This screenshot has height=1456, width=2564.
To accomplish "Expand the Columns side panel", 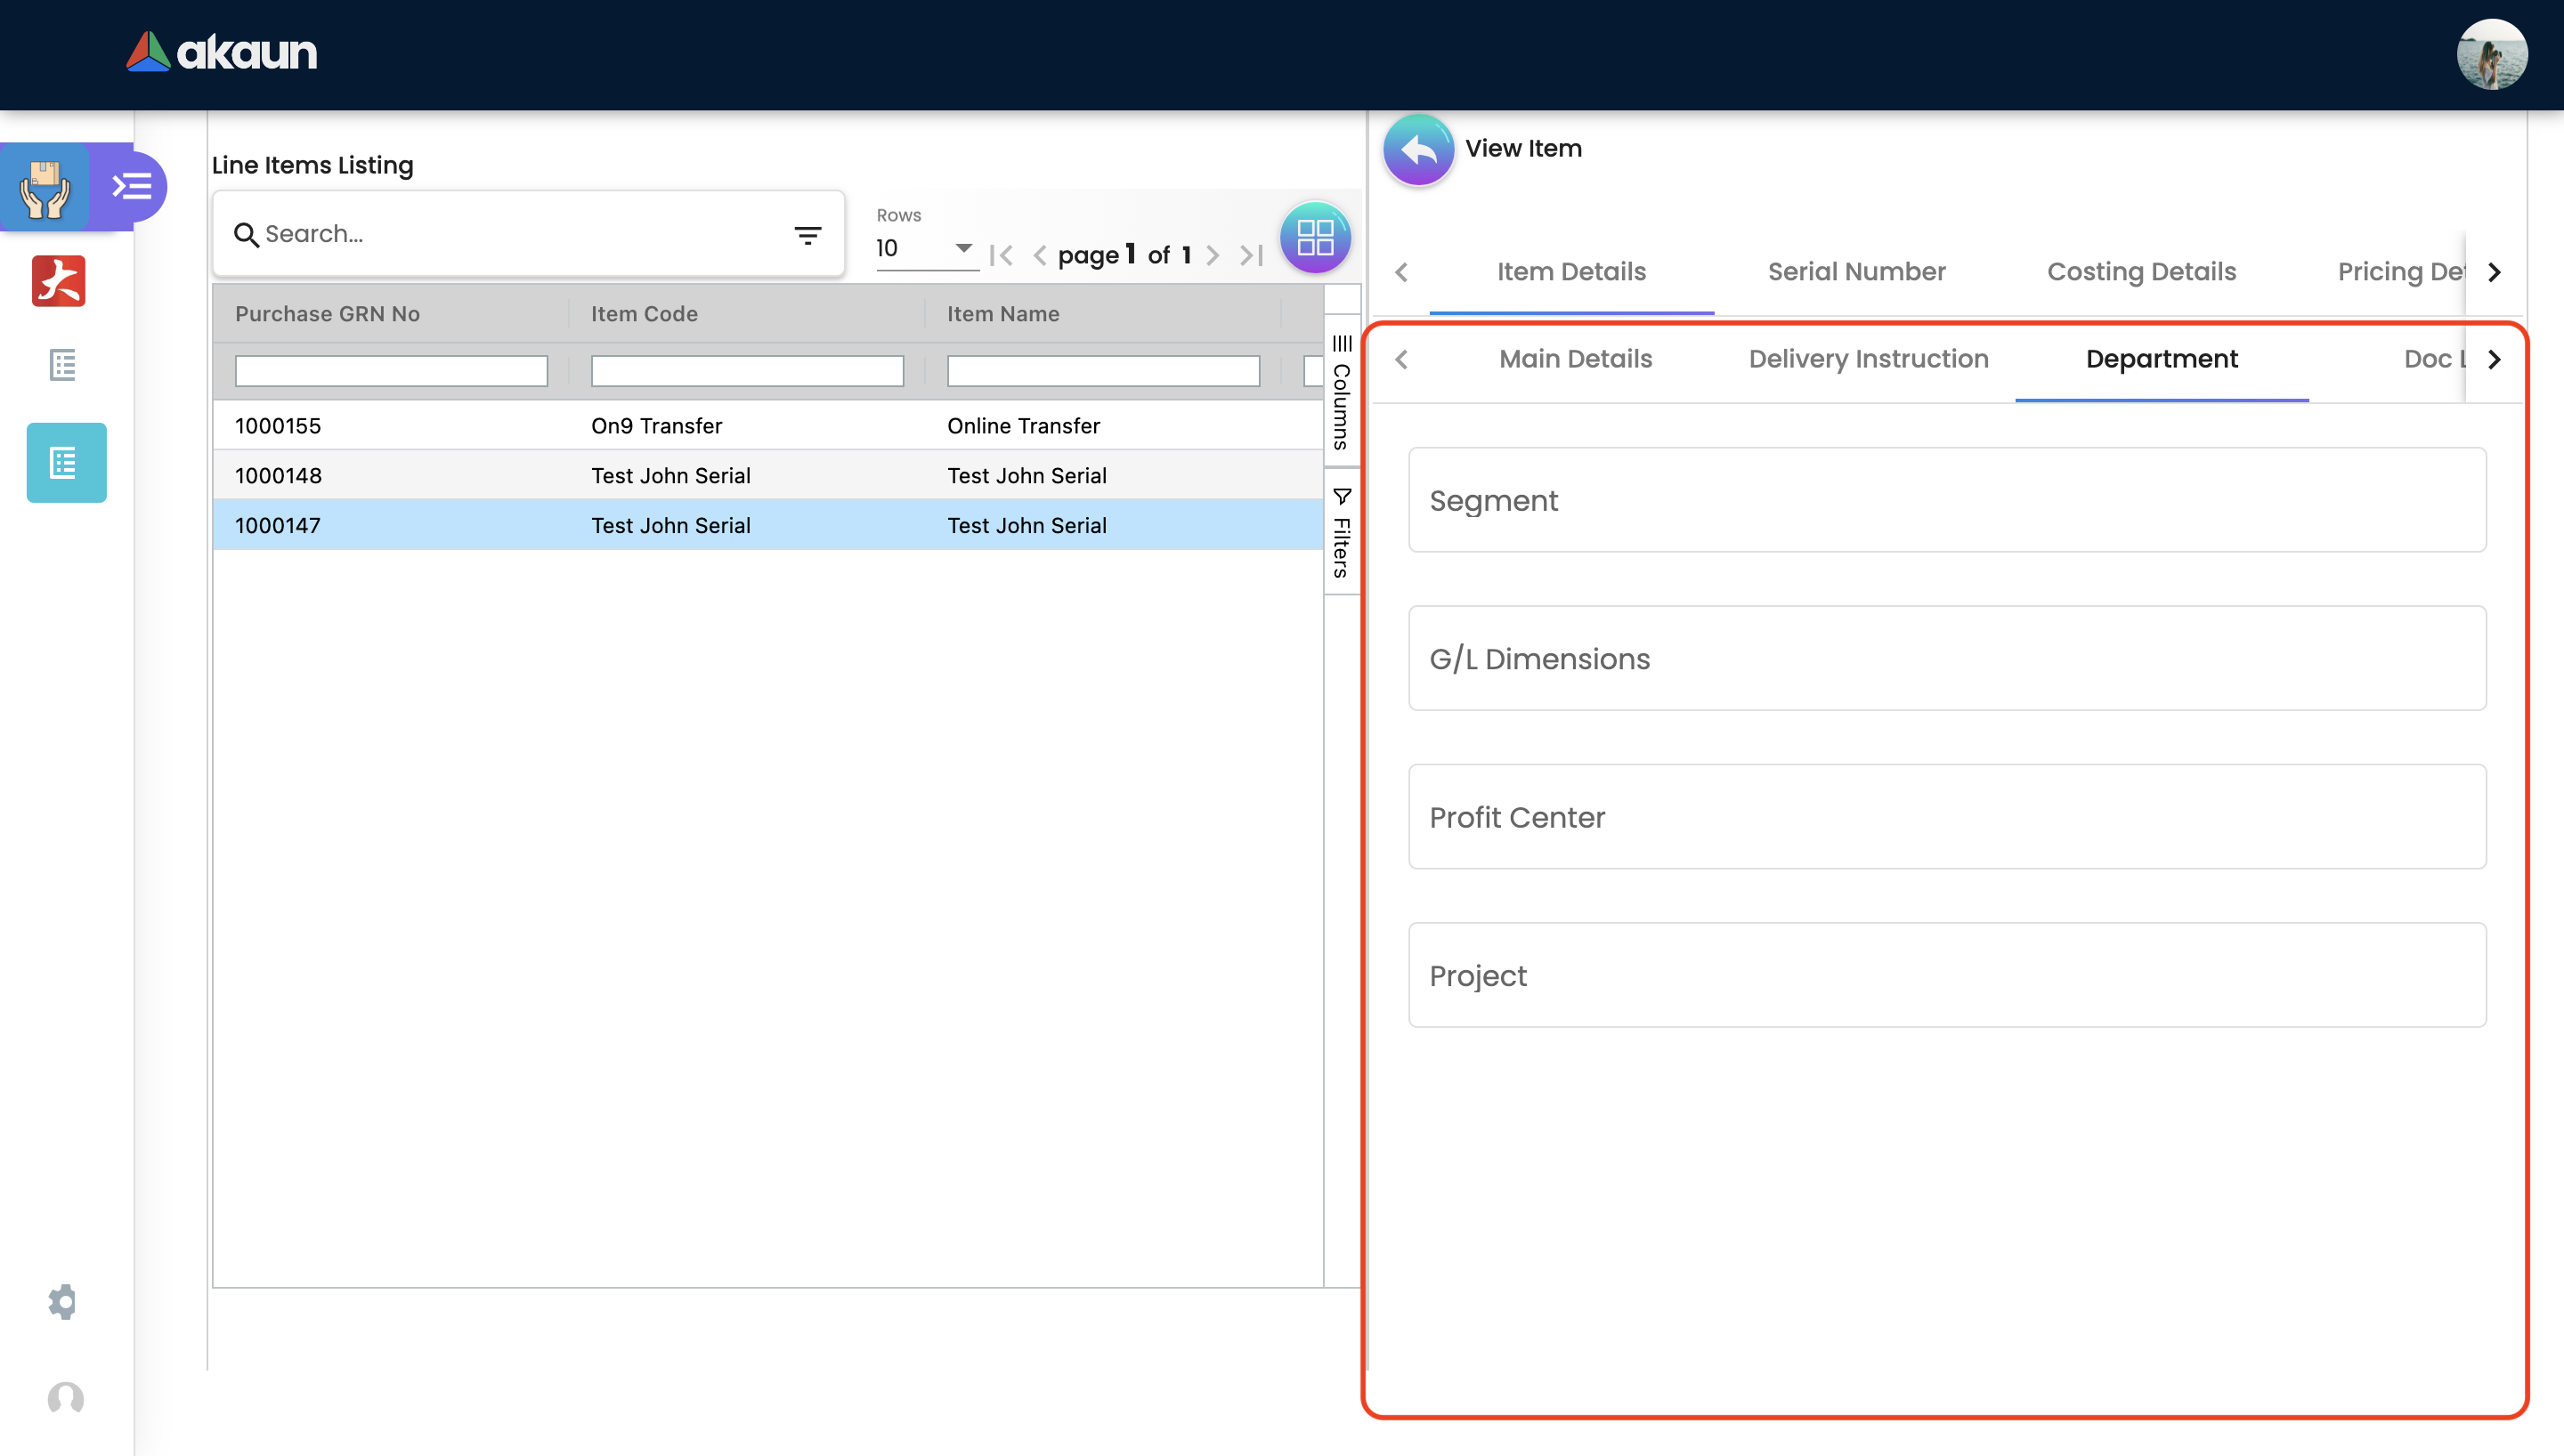I will (1341, 392).
